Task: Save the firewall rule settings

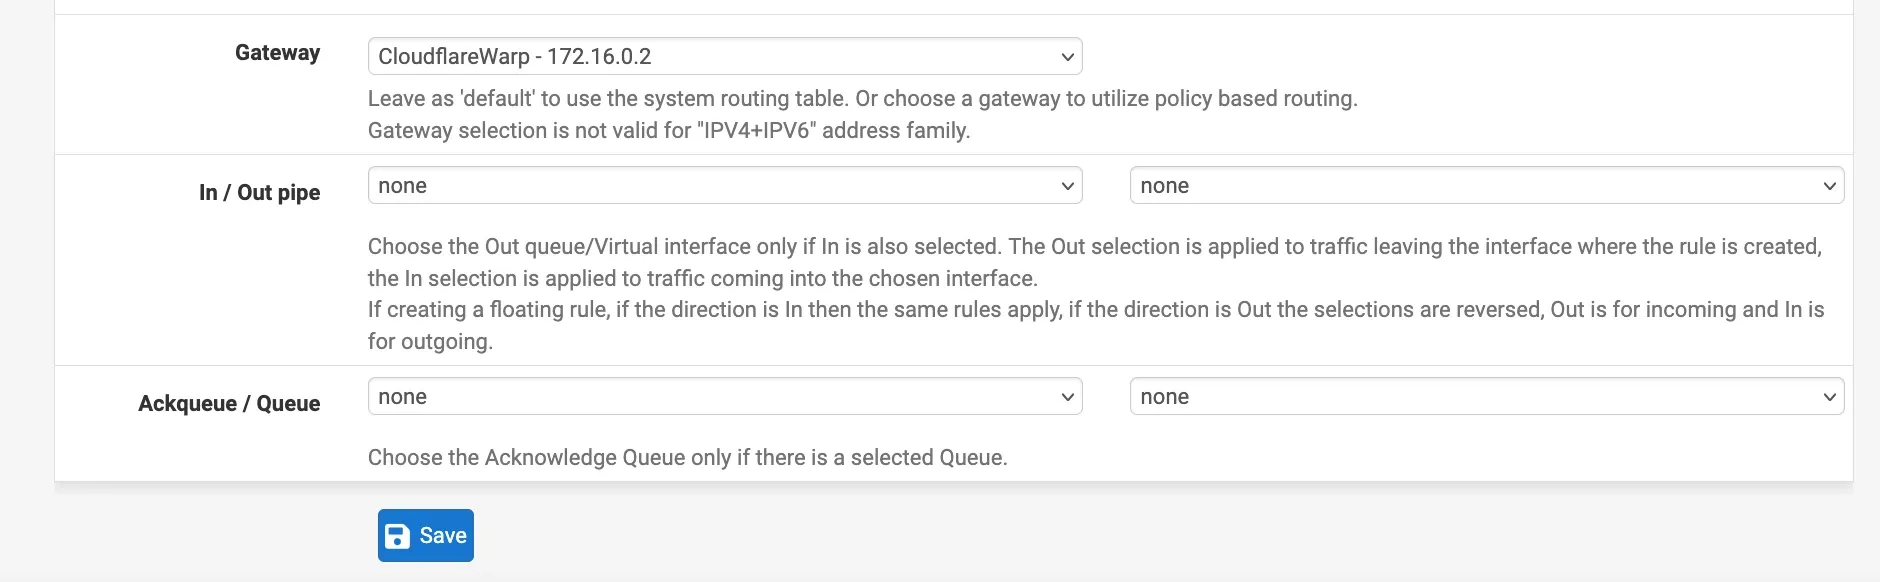Action: click(x=426, y=536)
